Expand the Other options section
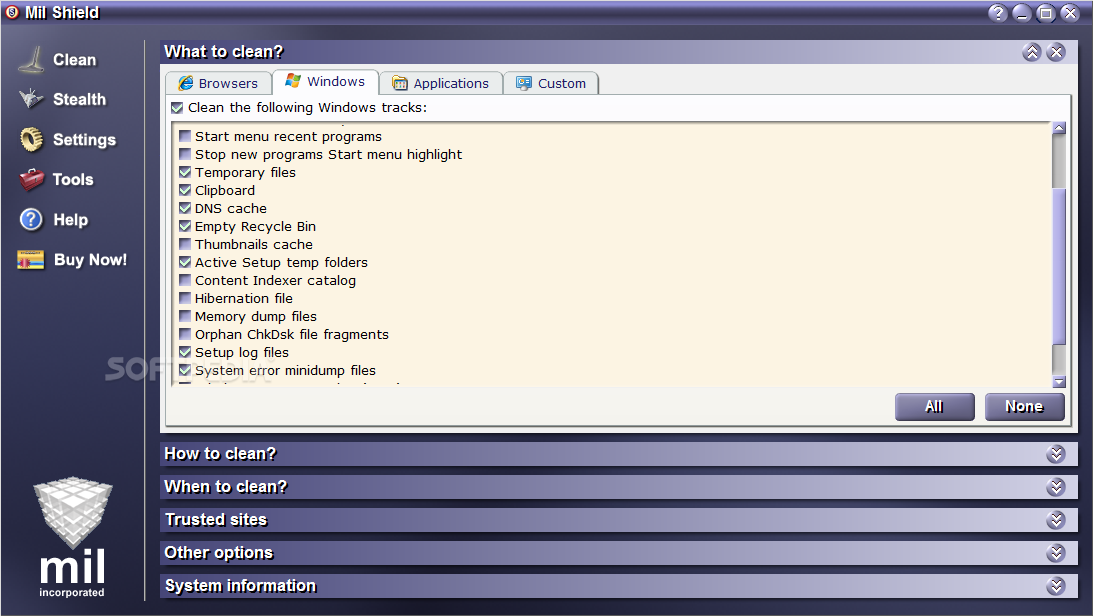This screenshot has height=616, width=1093. coord(1056,553)
